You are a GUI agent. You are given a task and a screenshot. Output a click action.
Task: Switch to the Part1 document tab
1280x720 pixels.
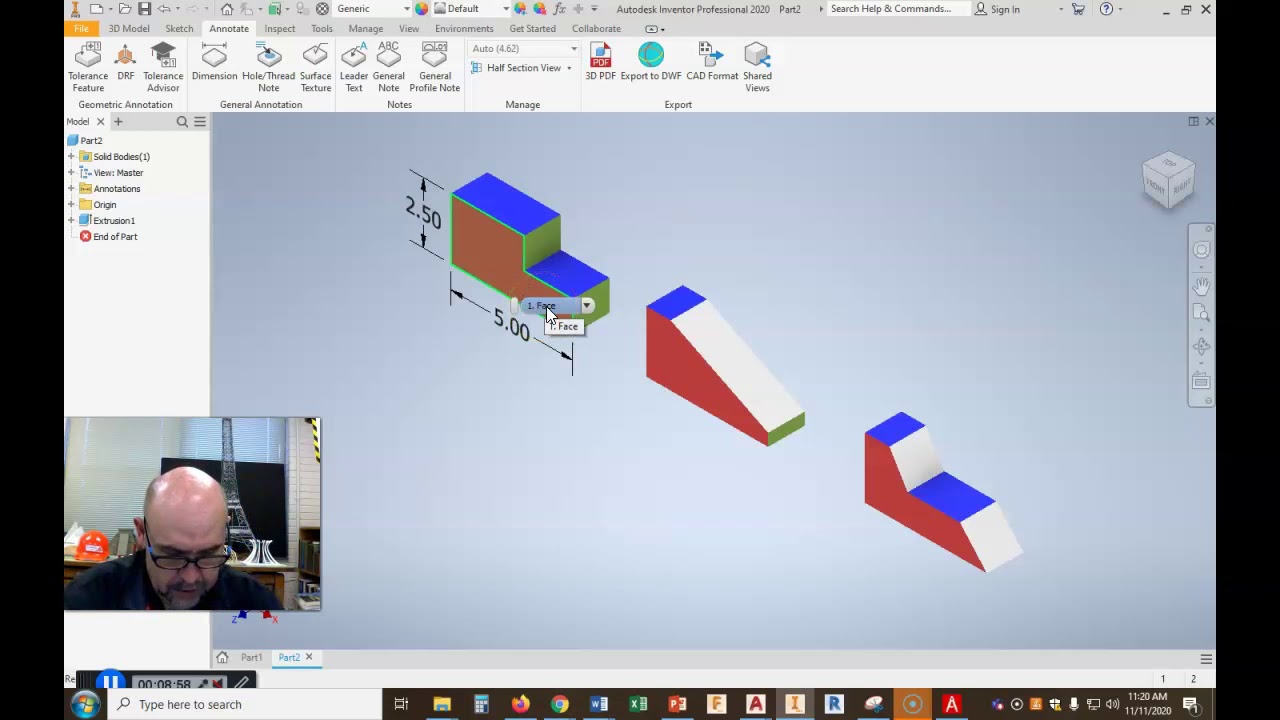click(251, 658)
